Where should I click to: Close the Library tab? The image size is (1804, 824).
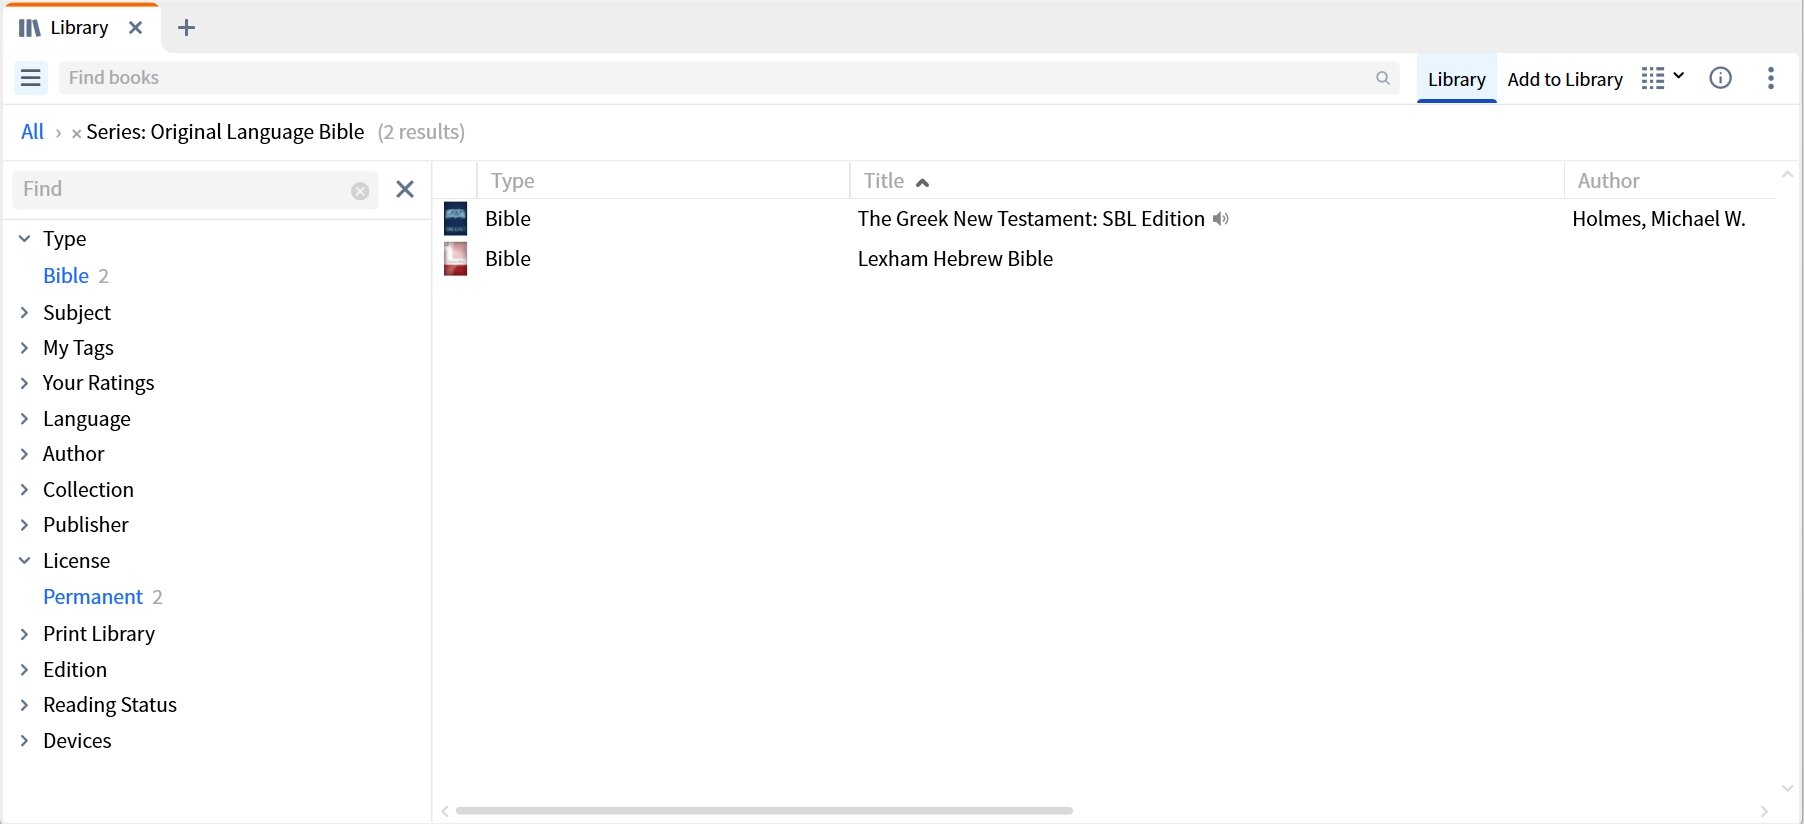pyautogui.click(x=136, y=28)
